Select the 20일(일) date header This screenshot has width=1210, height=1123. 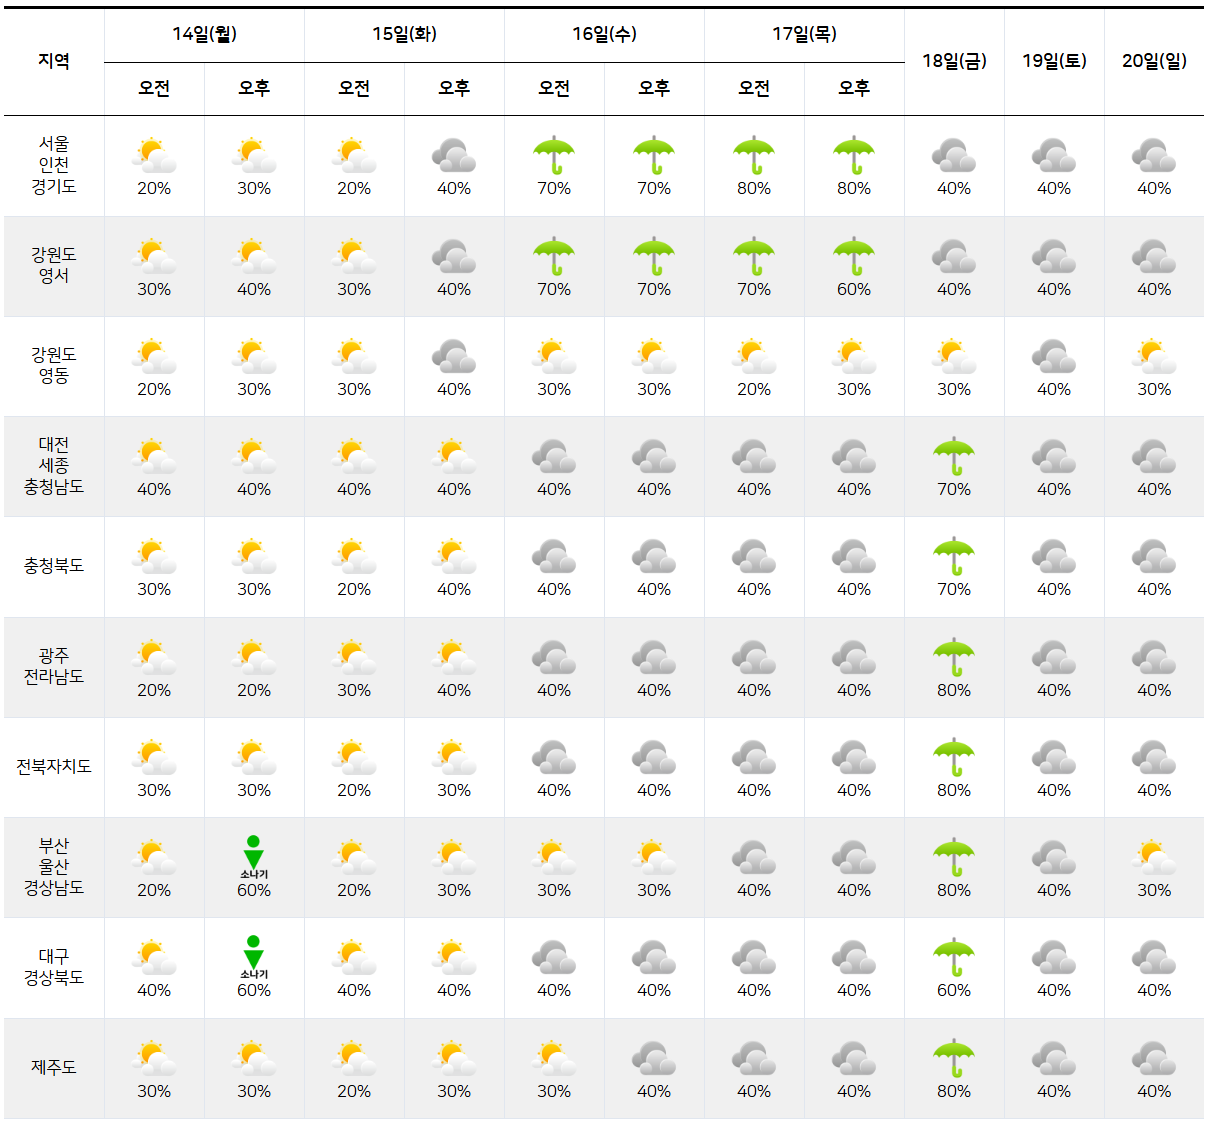click(x=1154, y=61)
